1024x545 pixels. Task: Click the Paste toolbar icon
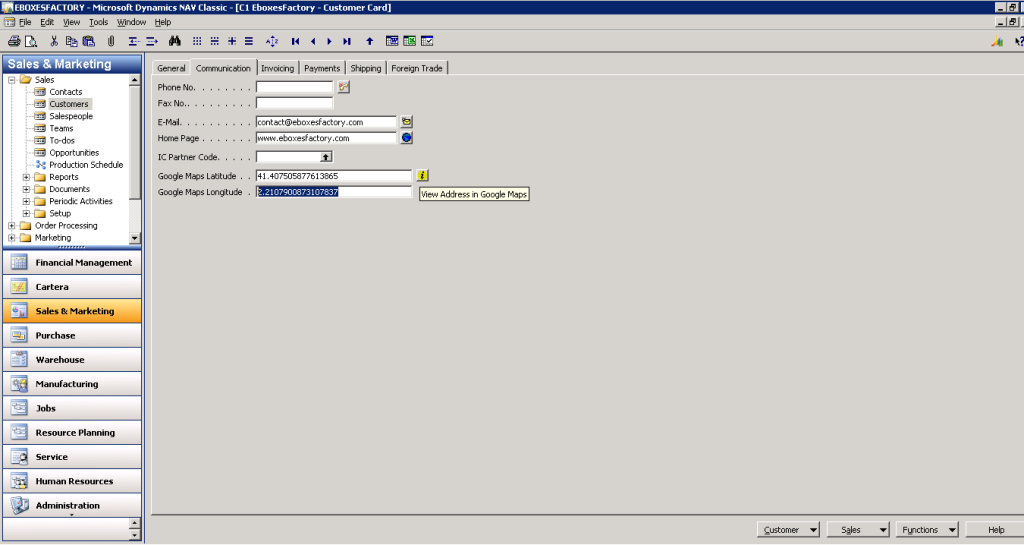coord(89,41)
